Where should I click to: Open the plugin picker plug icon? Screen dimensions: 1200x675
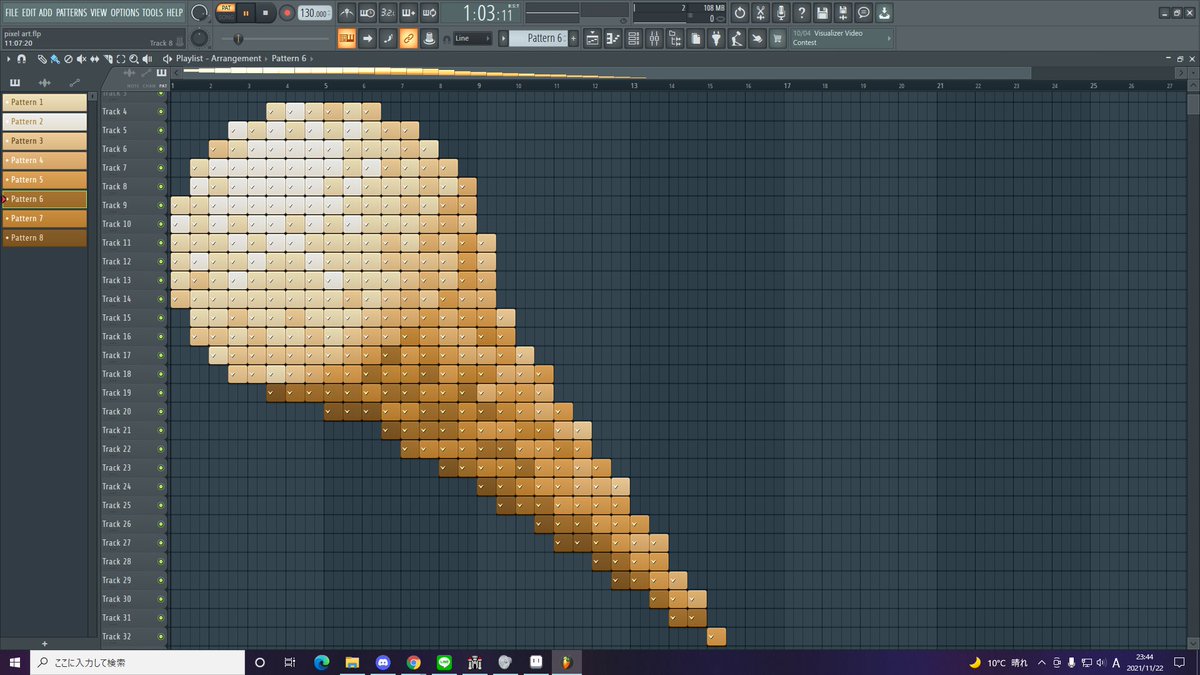coord(716,39)
